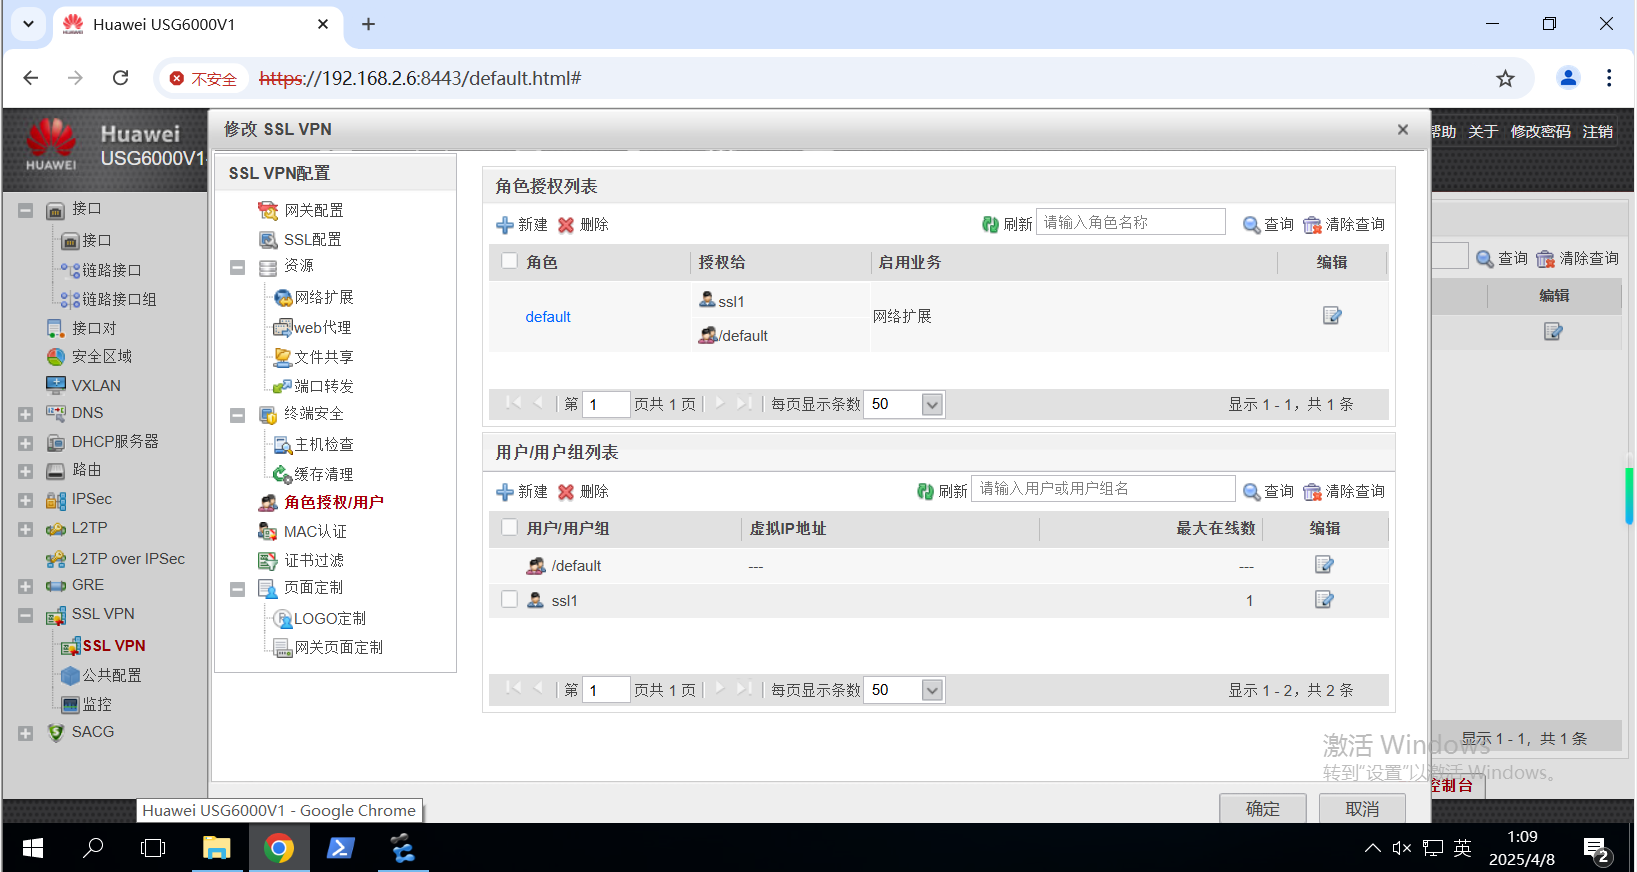Click 删除 in role authorization list

pos(583,225)
